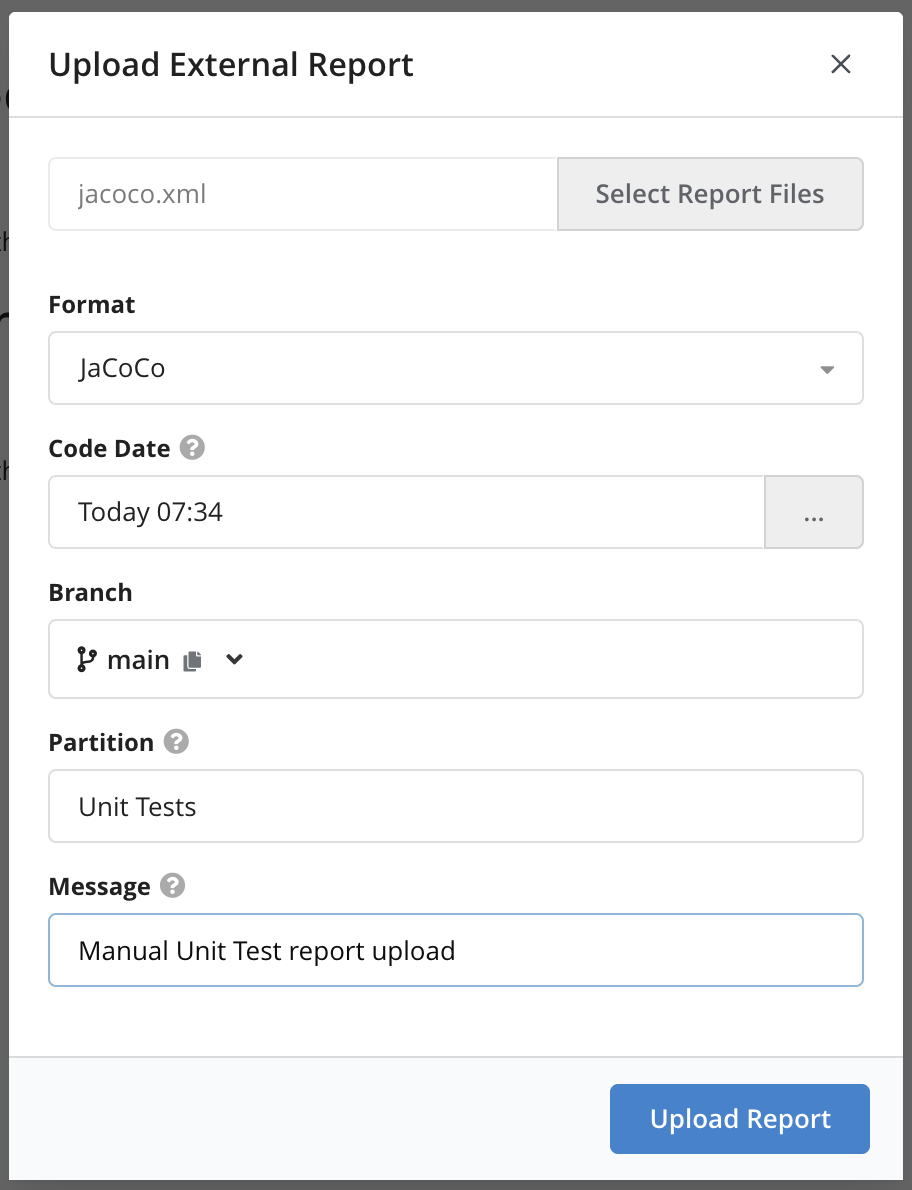Image resolution: width=912 pixels, height=1190 pixels.
Task: Open the Format dropdown showing JaCoCo
Action: click(456, 368)
